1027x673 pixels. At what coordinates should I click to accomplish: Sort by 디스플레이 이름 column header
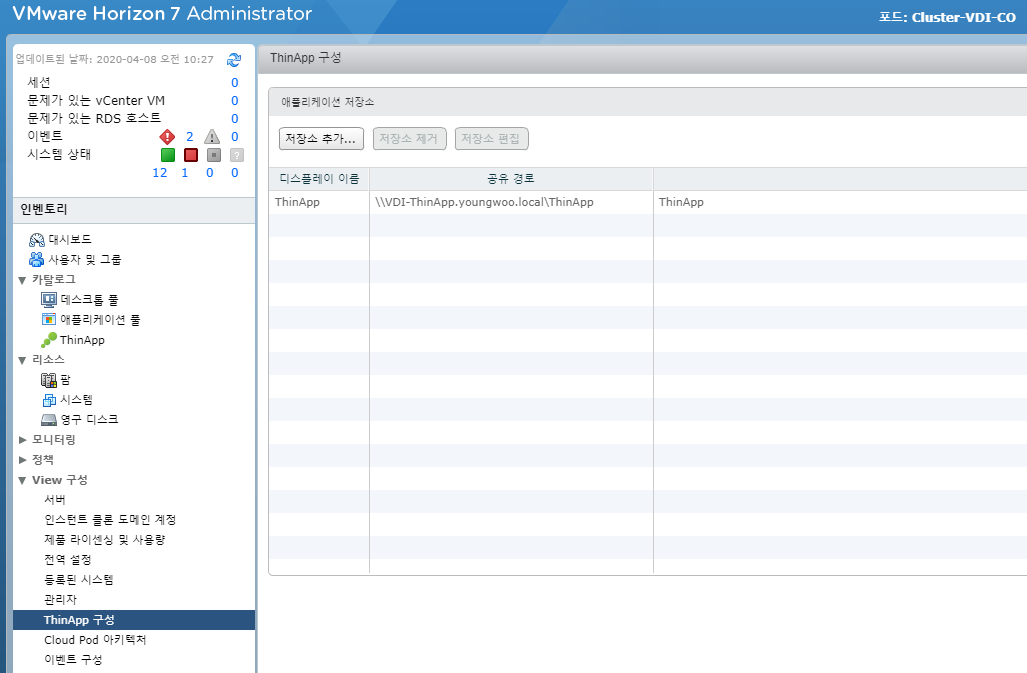[319, 179]
